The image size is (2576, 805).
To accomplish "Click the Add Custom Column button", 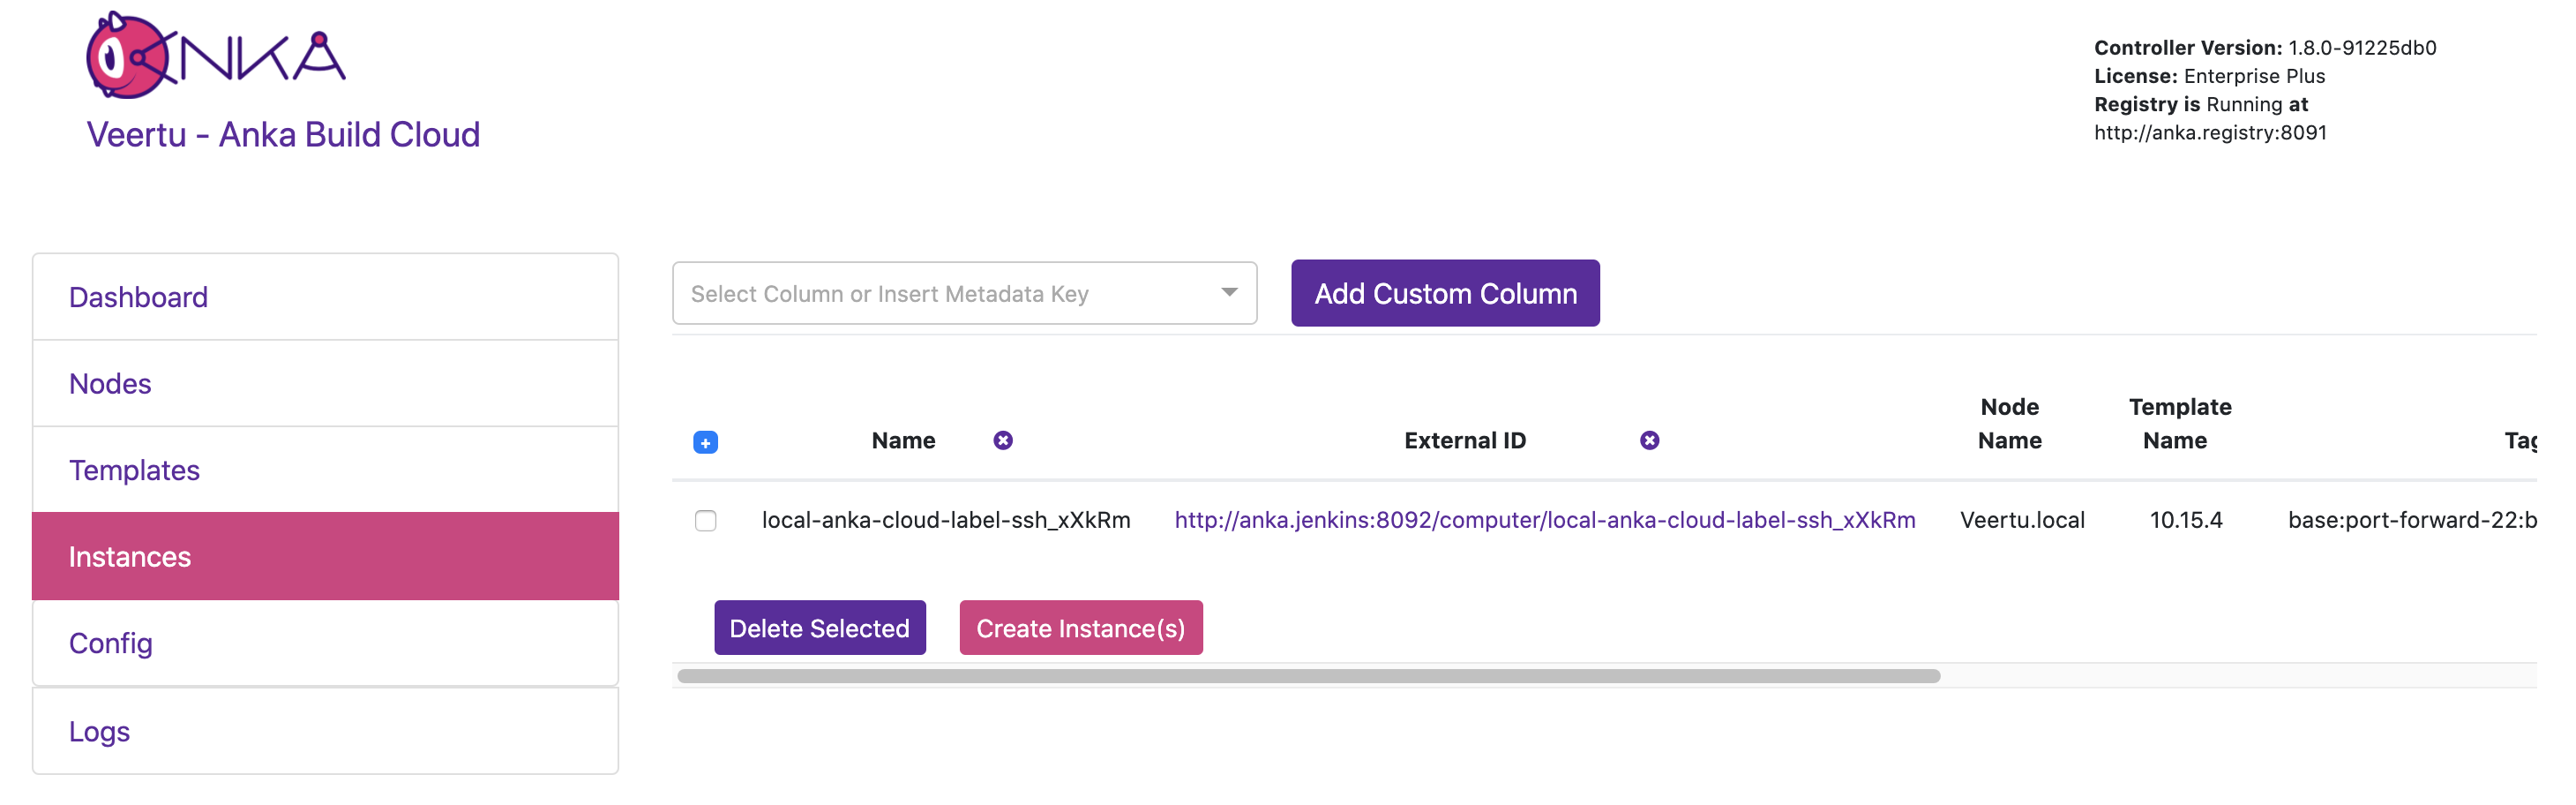I will [x=1444, y=293].
